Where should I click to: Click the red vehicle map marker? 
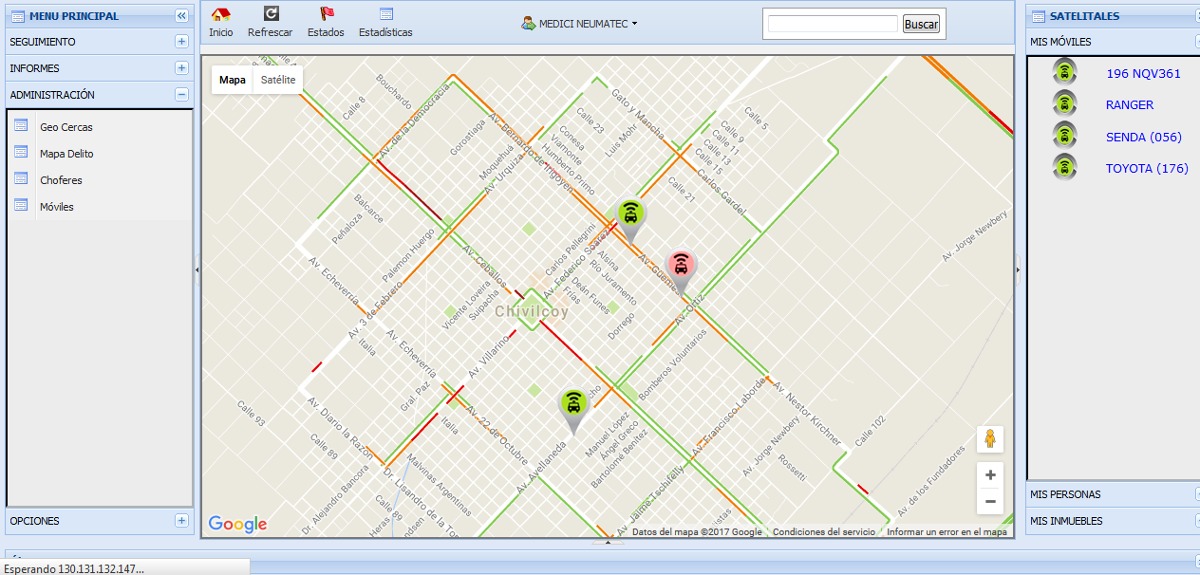(681, 271)
